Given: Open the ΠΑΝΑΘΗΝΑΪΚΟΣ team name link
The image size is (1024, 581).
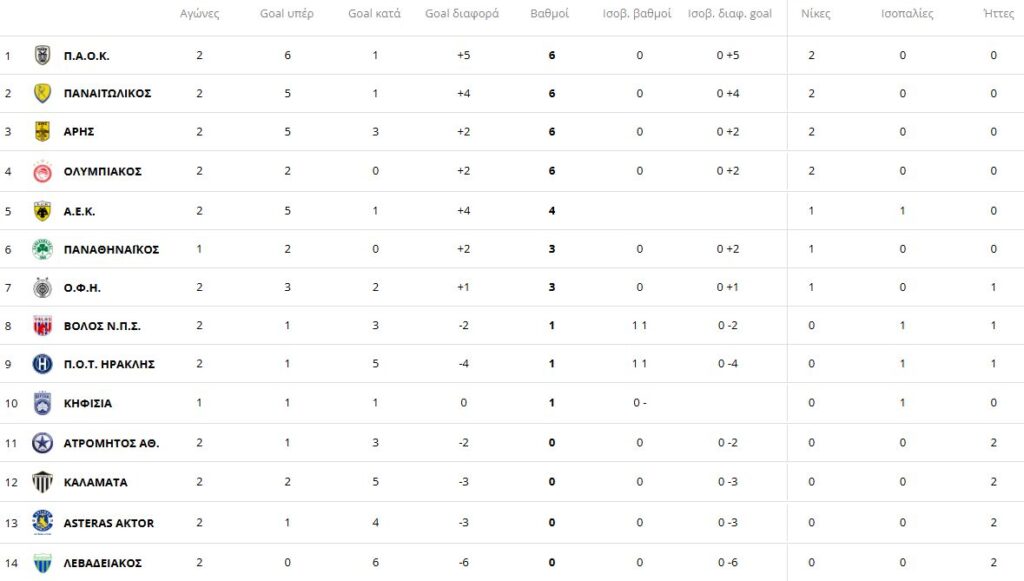Looking at the screenshot, I should (111, 249).
